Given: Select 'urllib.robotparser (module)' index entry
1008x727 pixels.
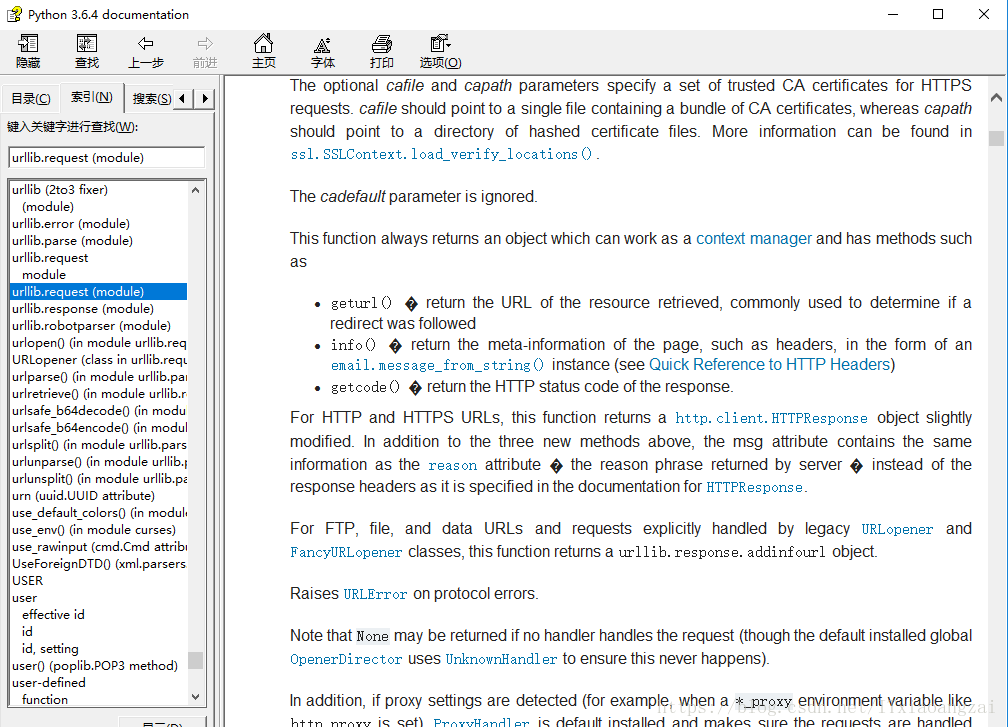Looking at the screenshot, I should point(91,326).
